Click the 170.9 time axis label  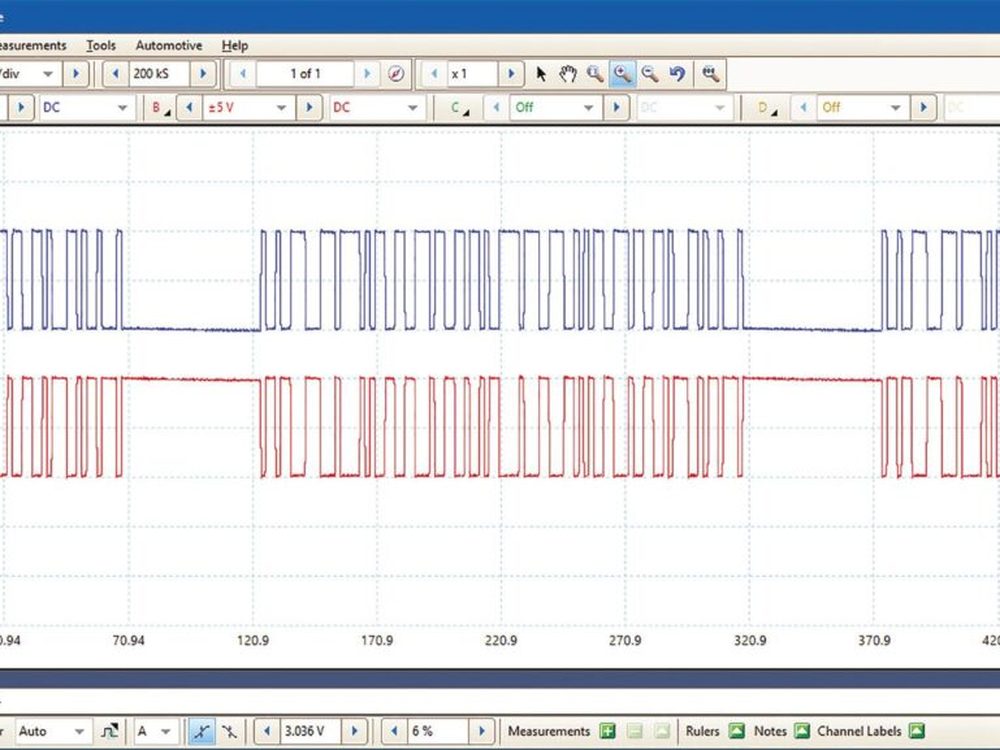(x=377, y=640)
